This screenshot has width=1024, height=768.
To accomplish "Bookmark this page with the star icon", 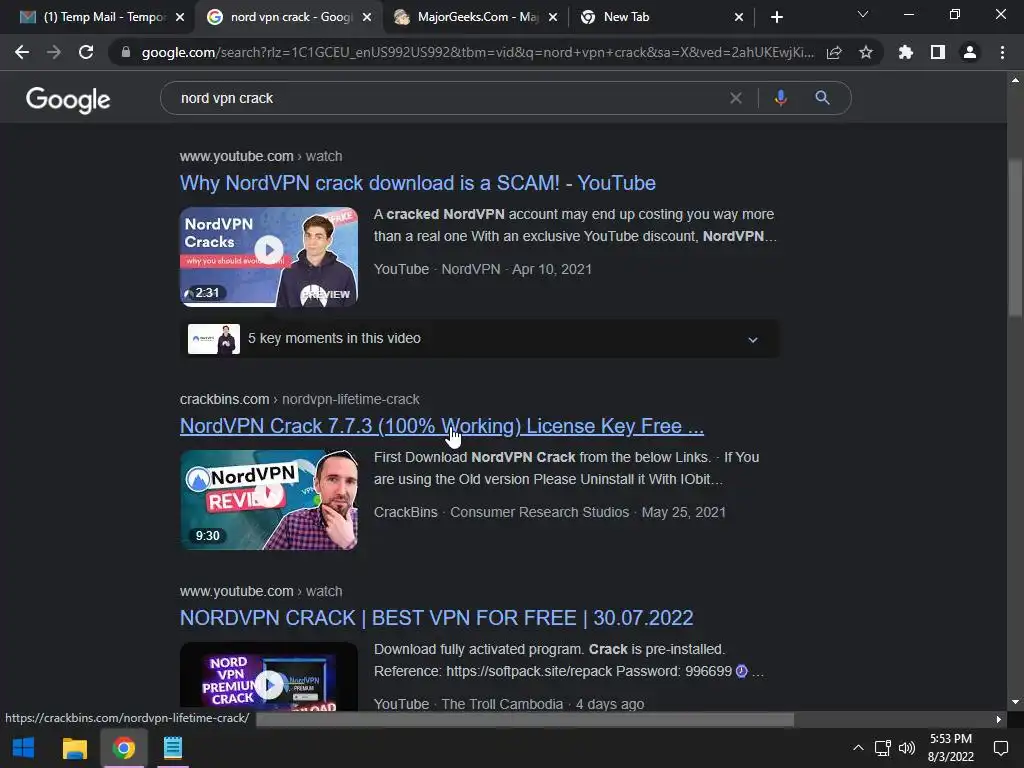I will coord(866,52).
